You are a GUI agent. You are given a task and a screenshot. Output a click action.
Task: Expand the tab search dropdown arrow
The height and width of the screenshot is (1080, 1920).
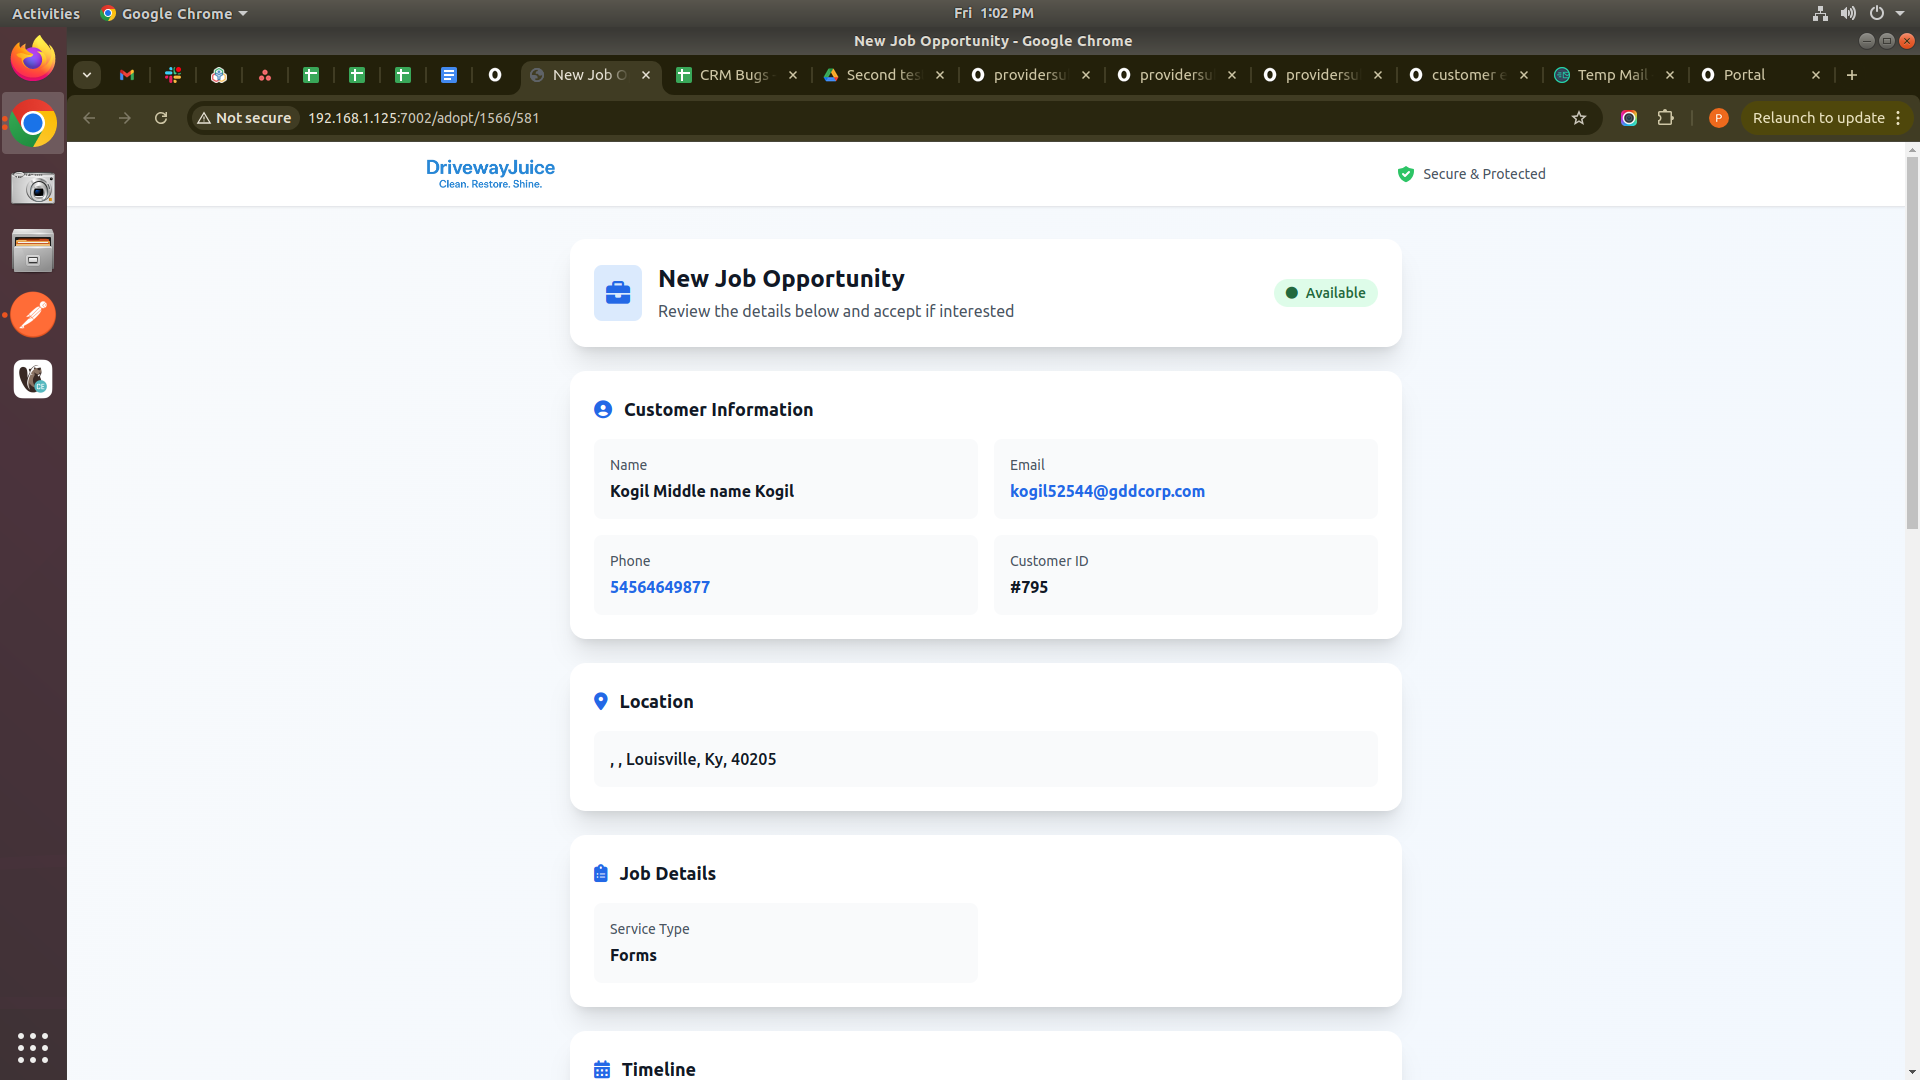[87, 75]
